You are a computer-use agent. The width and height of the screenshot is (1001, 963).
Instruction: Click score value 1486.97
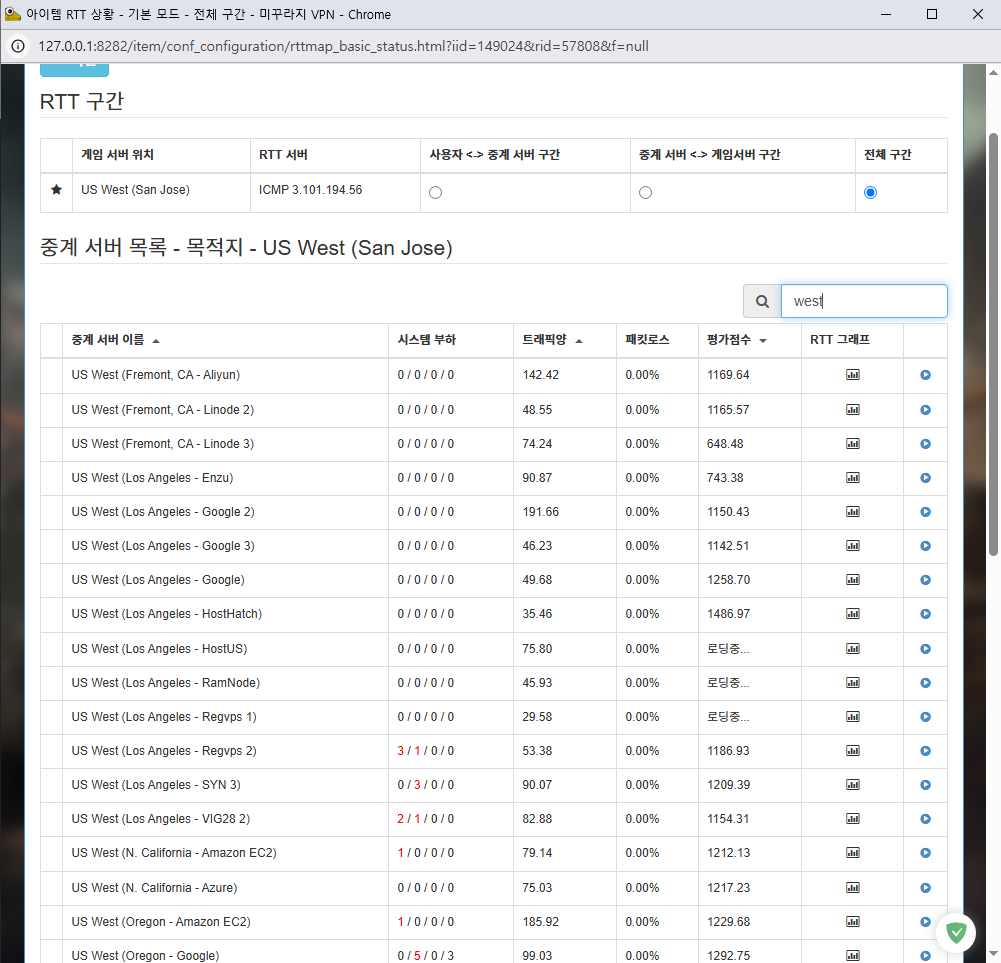tap(728, 614)
